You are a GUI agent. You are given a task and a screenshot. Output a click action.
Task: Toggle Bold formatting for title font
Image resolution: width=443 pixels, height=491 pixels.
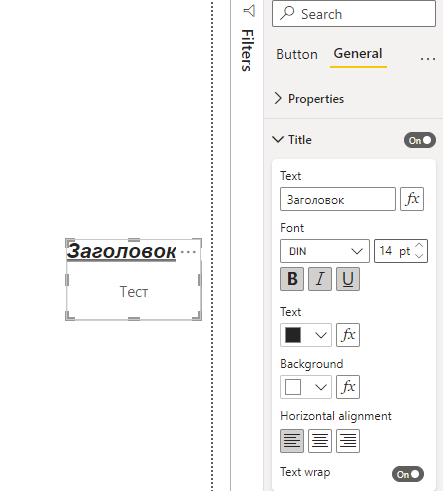click(292, 279)
